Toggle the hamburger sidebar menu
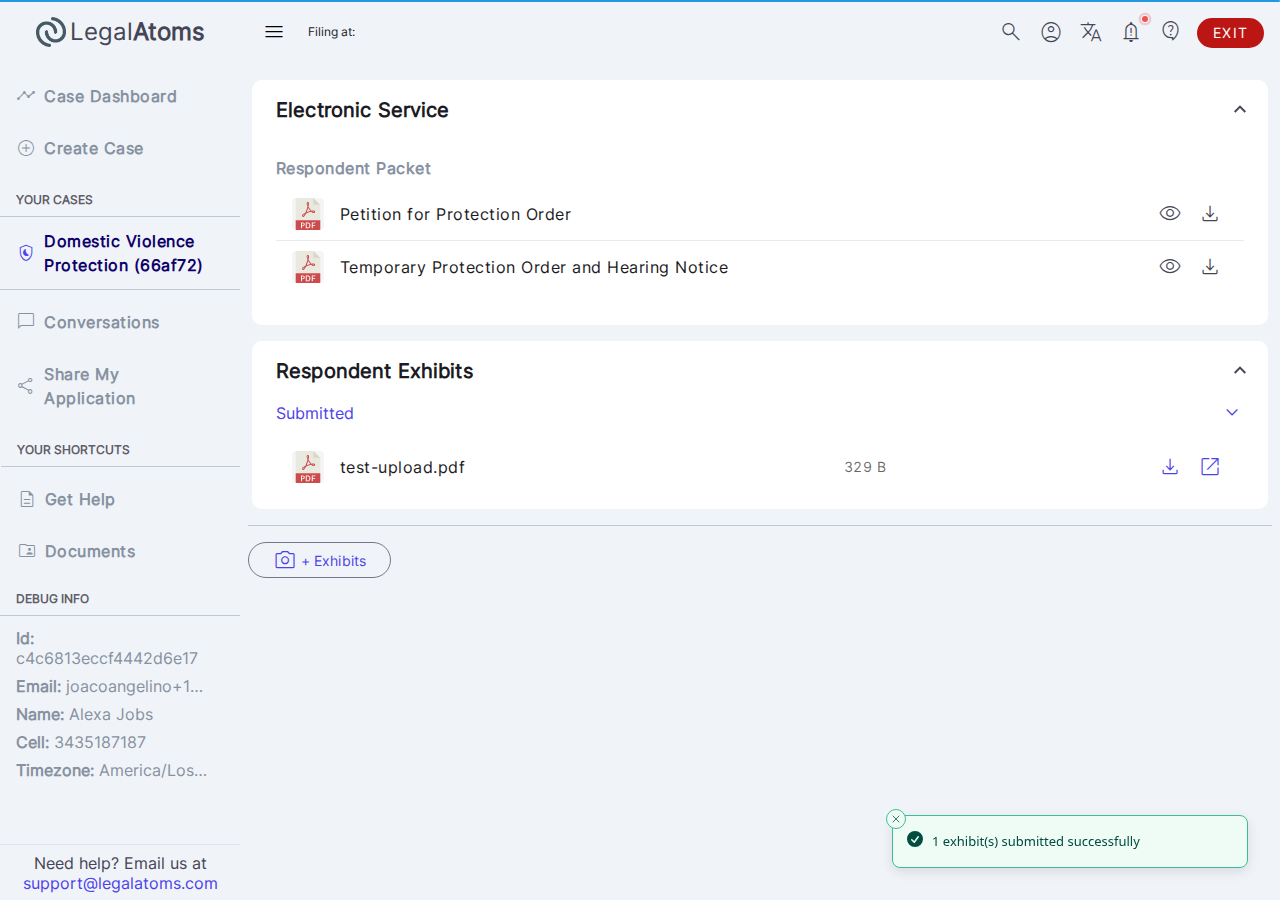 tap(274, 32)
